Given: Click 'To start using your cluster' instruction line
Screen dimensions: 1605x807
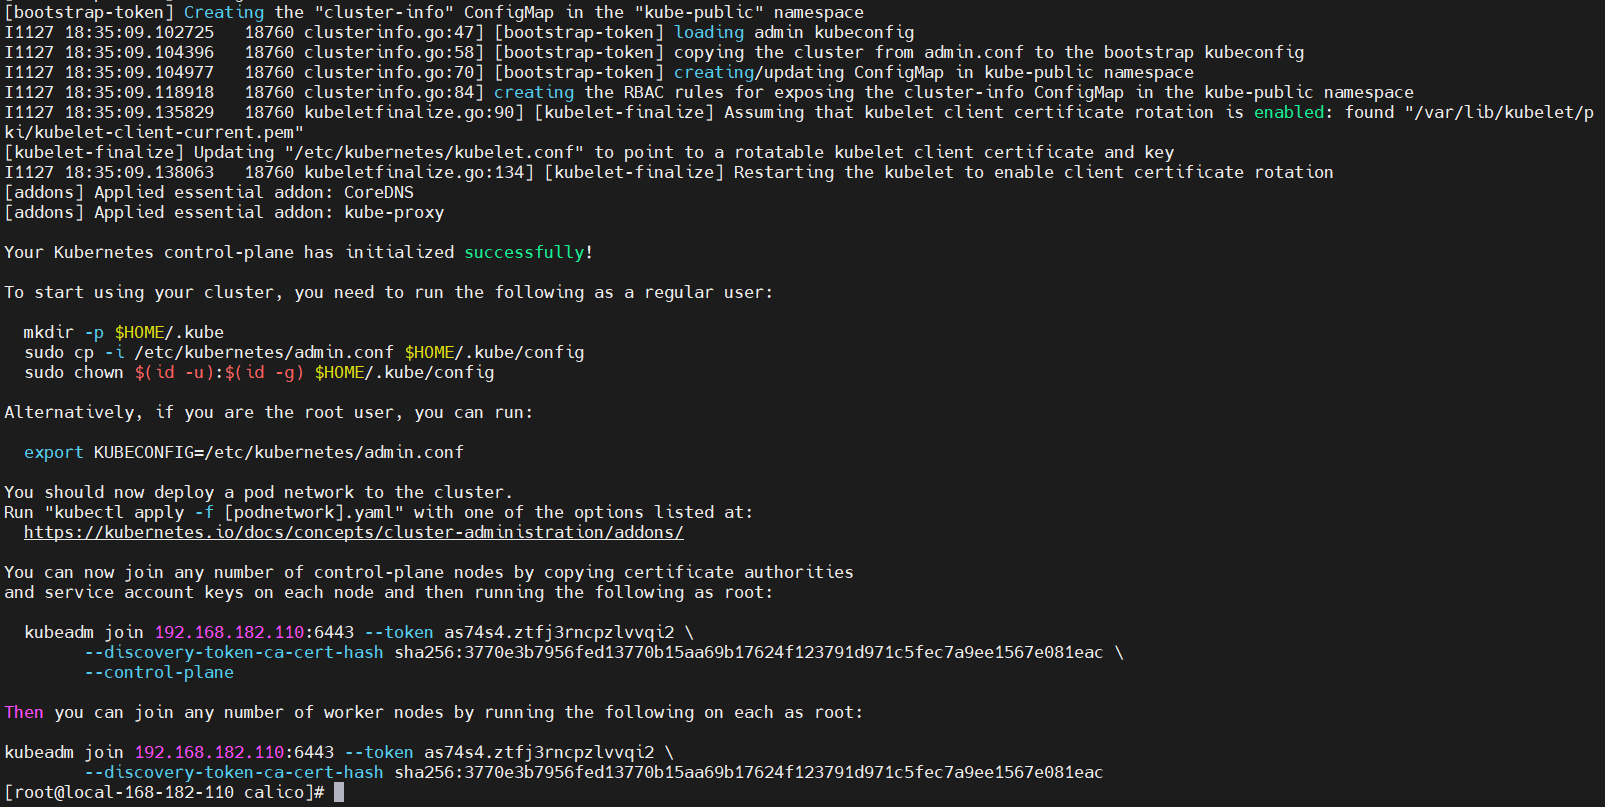Looking at the screenshot, I should (389, 292).
